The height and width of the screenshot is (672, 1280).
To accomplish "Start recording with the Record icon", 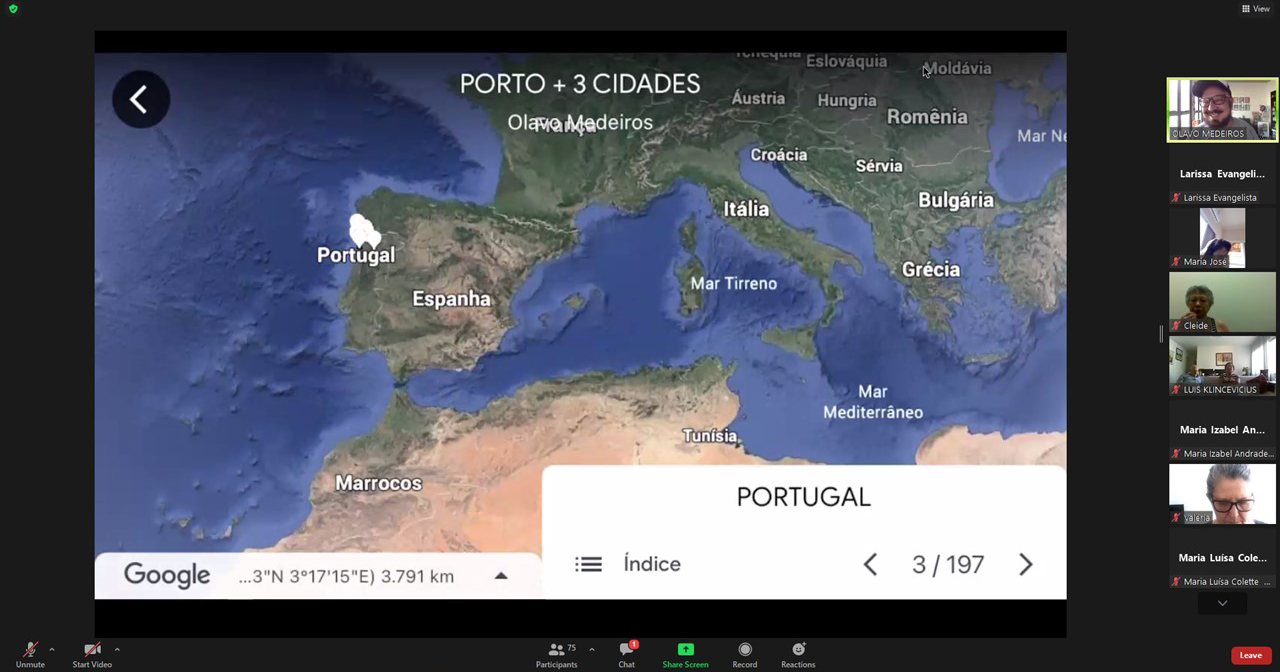I will click(x=744, y=650).
